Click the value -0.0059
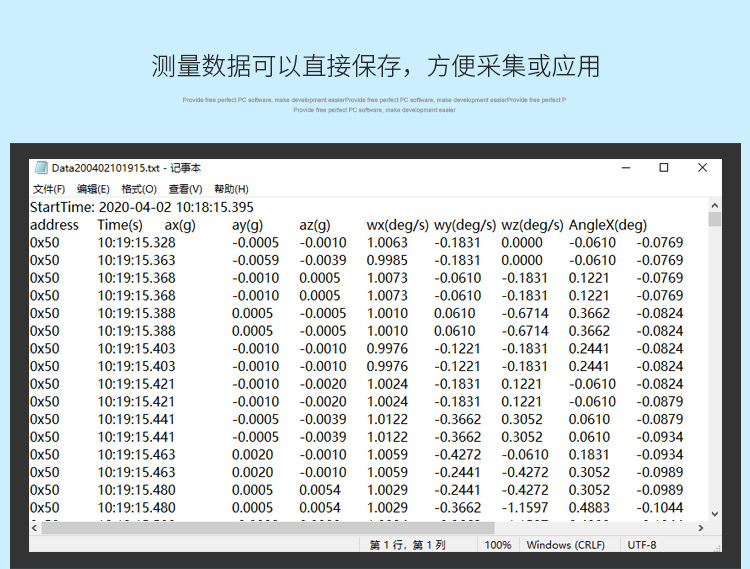This screenshot has height=569, width=750. click(x=255, y=260)
